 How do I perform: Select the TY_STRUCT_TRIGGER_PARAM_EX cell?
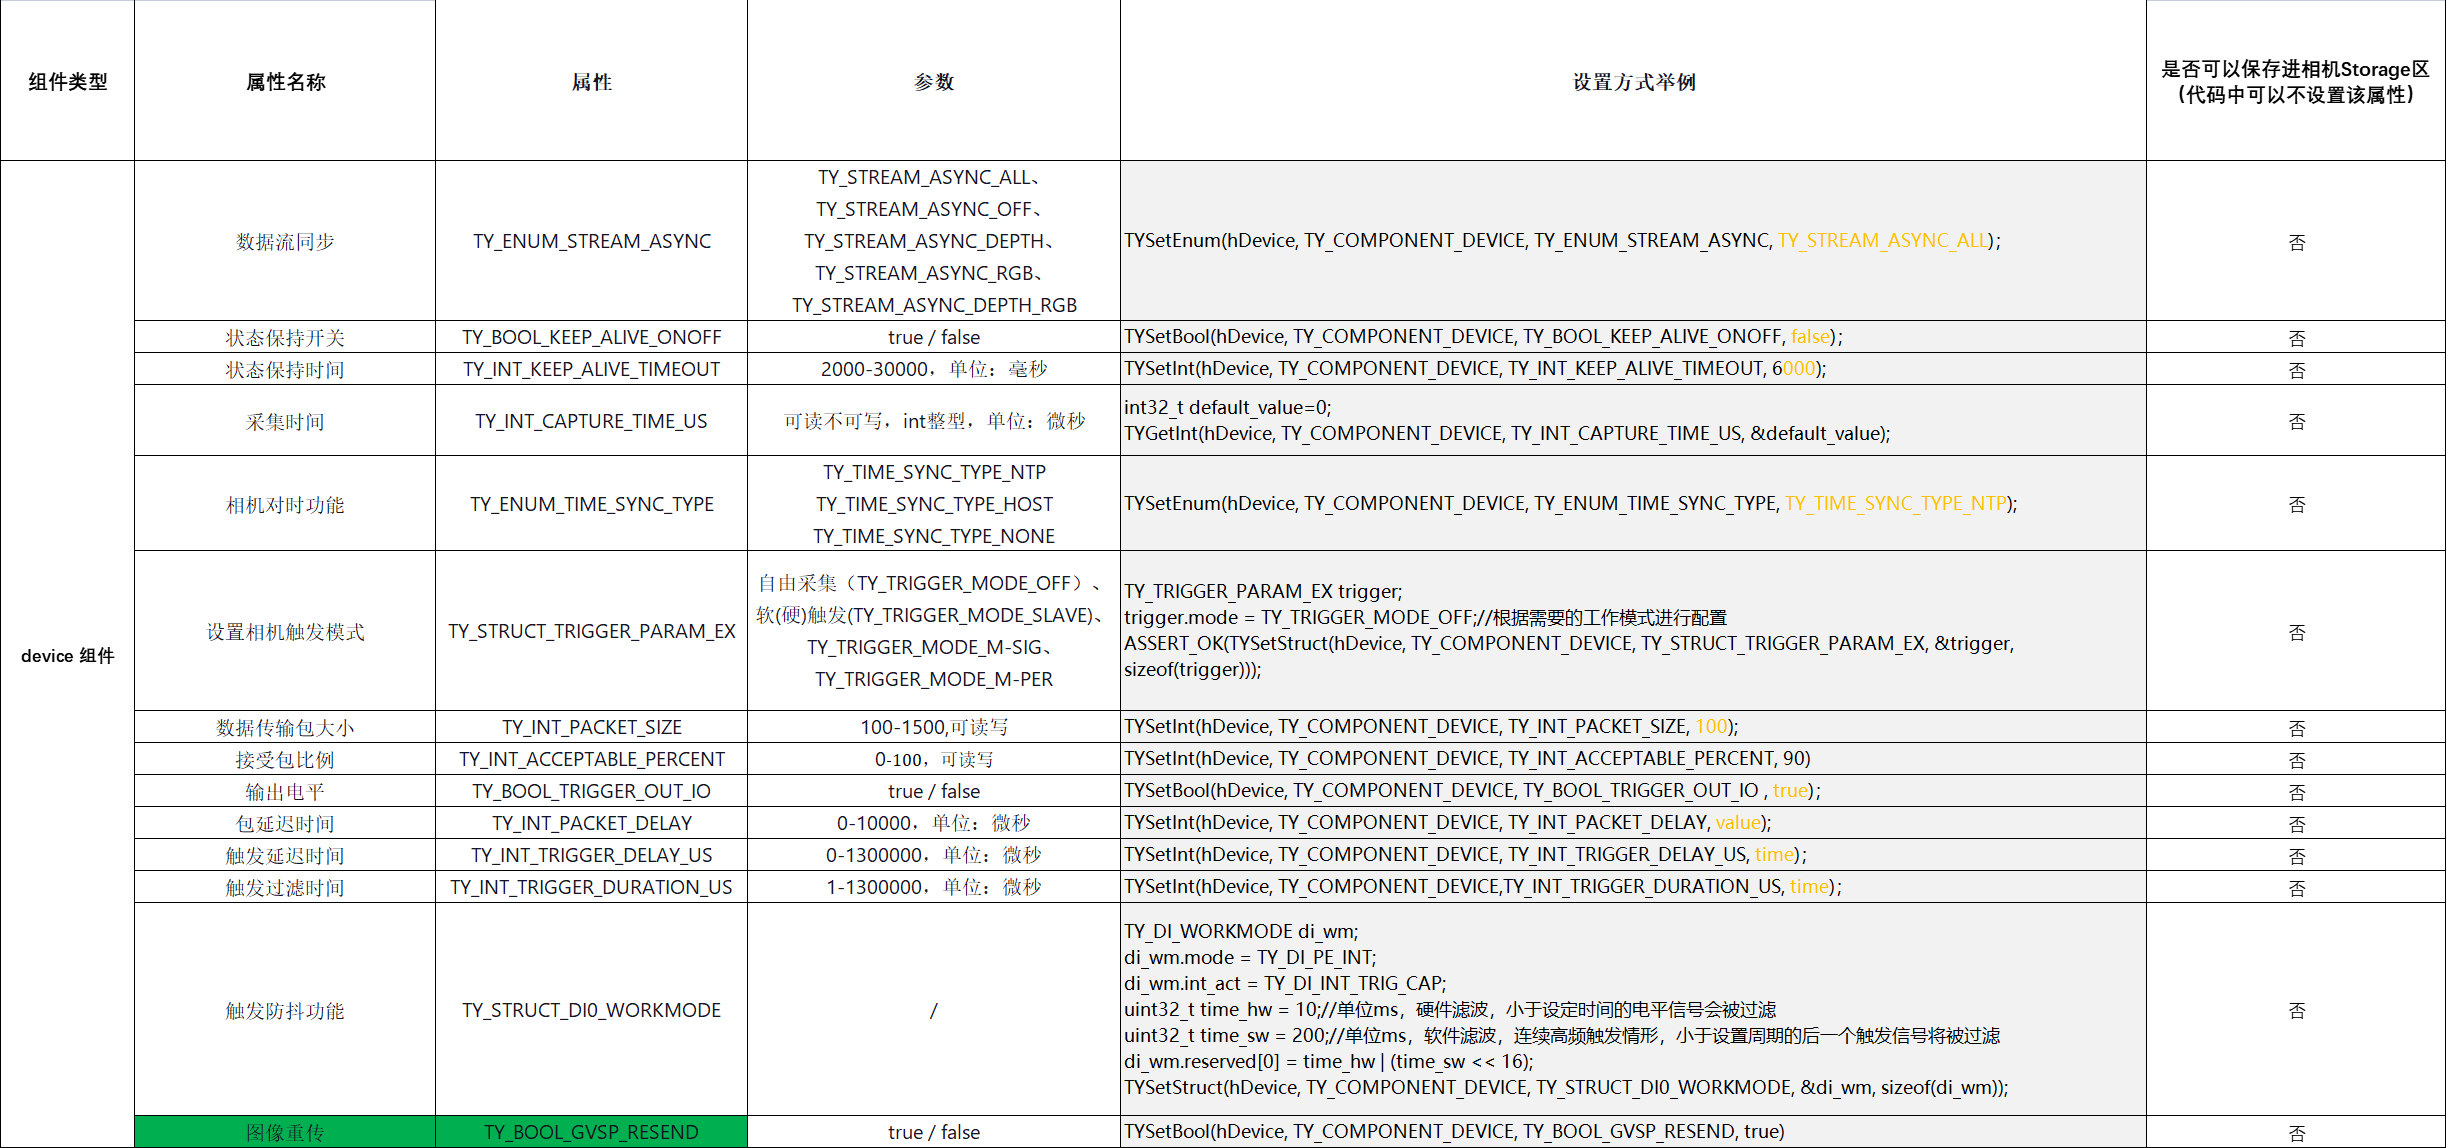tap(591, 631)
